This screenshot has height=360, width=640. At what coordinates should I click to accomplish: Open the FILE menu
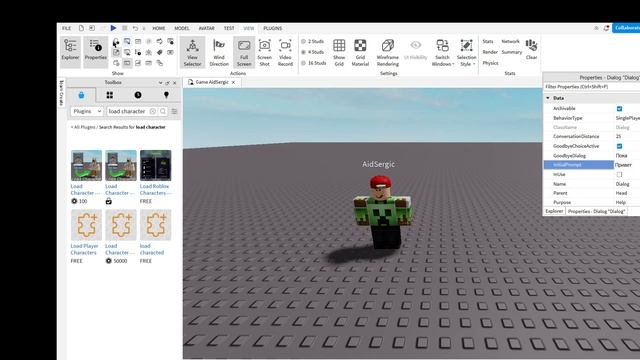[67, 28]
